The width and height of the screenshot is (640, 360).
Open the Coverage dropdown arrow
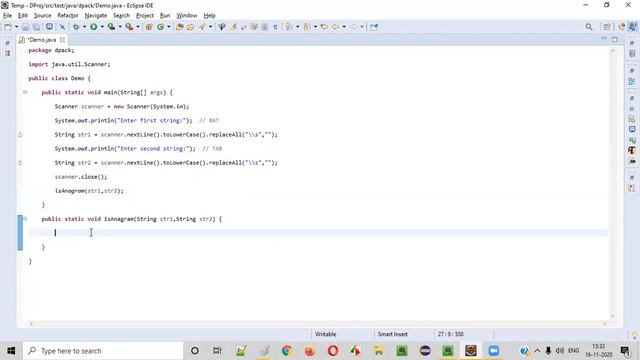[120, 27]
